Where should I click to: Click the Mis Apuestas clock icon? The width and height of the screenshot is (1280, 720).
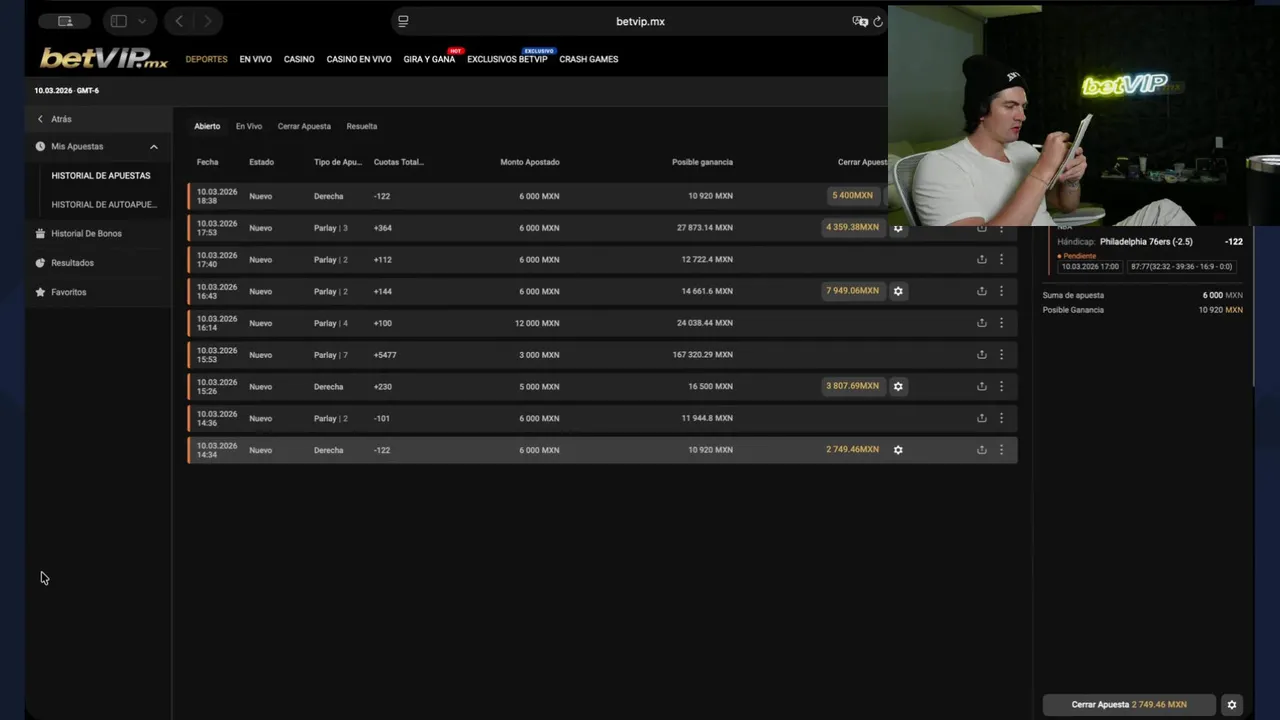pyautogui.click(x=40, y=146)
